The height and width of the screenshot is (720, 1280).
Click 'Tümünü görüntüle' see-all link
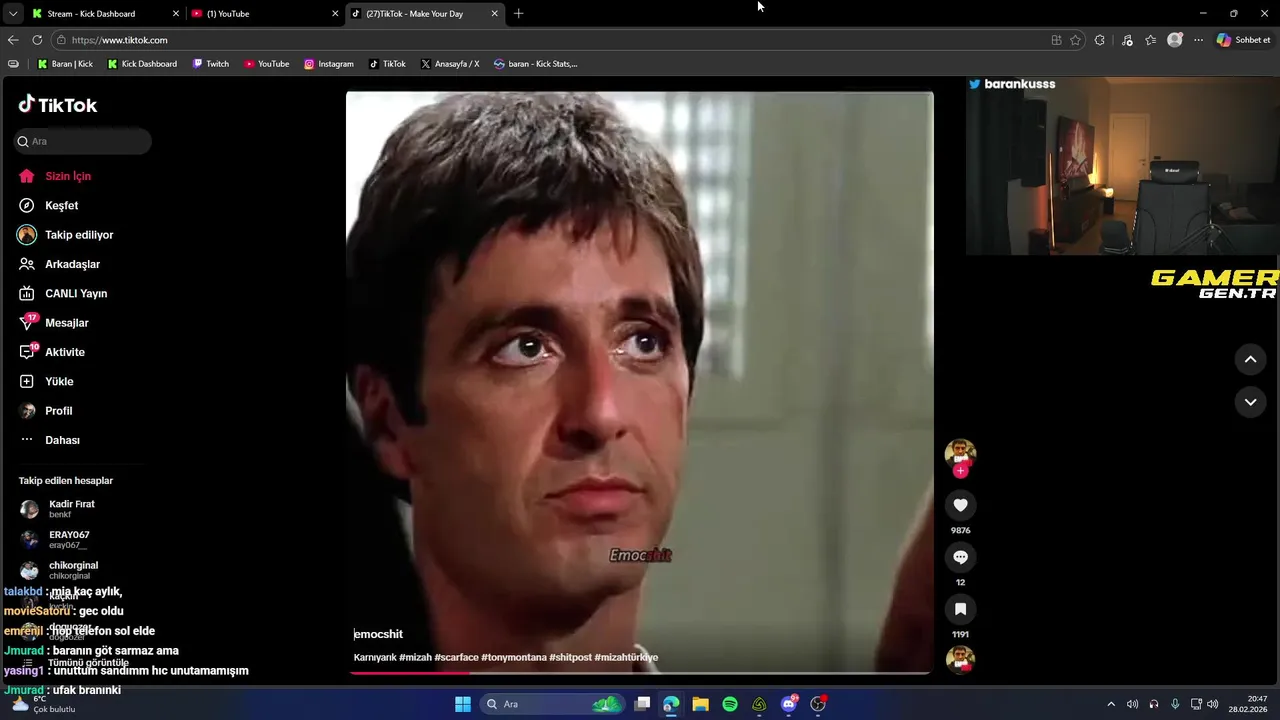88,663
